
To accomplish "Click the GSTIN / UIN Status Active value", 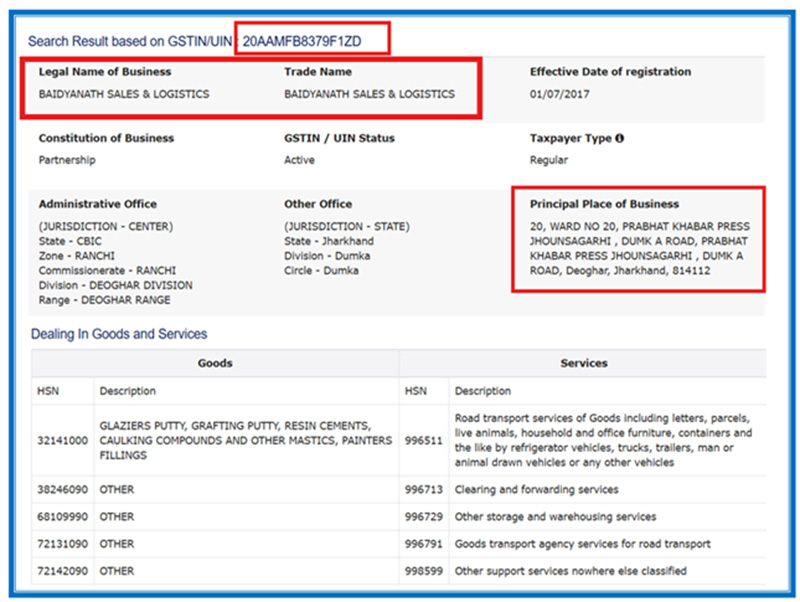I will point(299,160).
